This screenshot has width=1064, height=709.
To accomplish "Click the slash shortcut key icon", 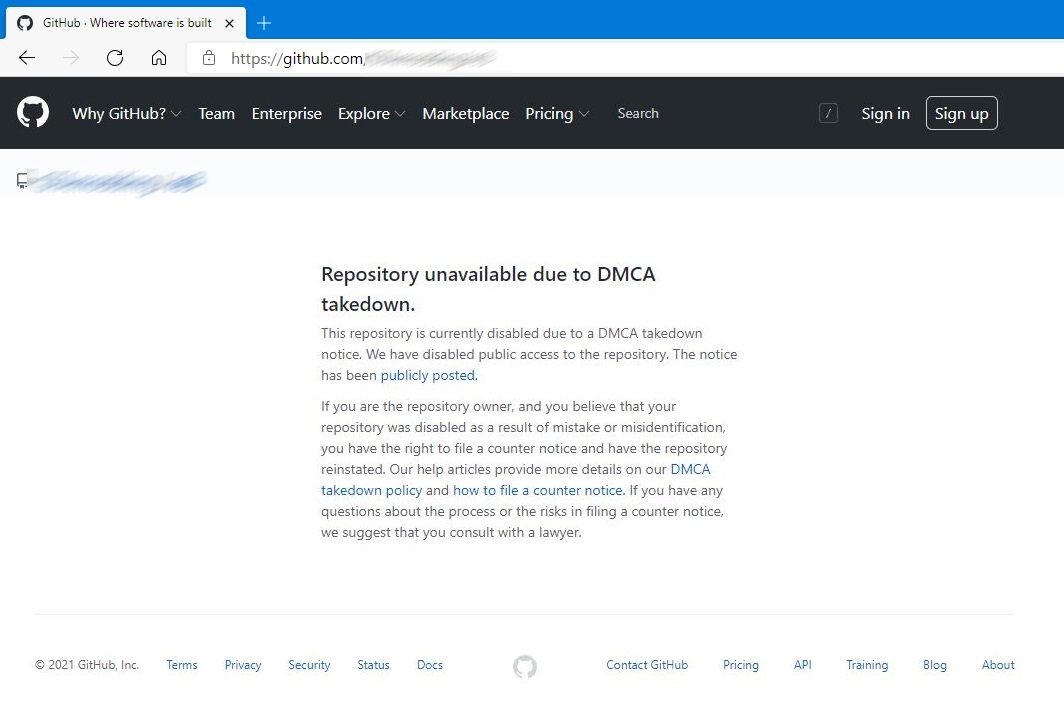I will [828, 114].
